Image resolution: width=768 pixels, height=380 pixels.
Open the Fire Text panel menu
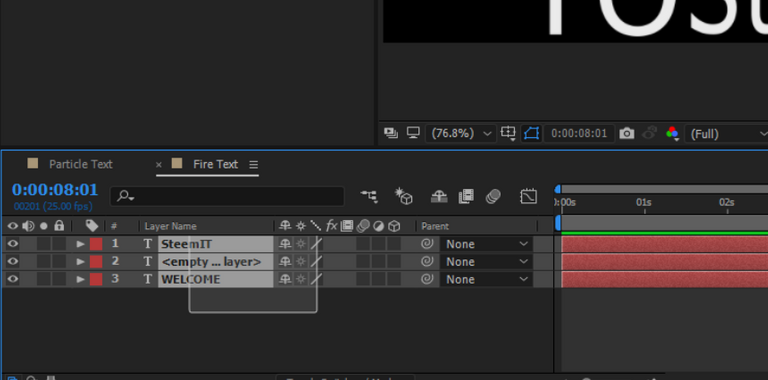tap(253, 165)
